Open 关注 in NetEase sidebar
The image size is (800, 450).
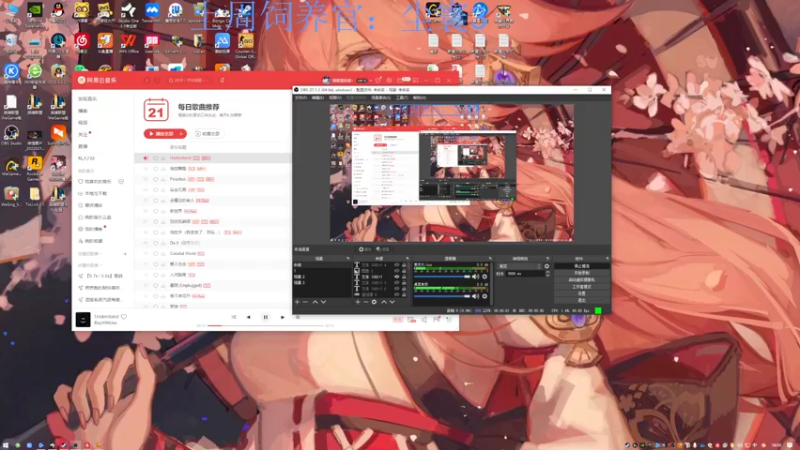[83, 134]
